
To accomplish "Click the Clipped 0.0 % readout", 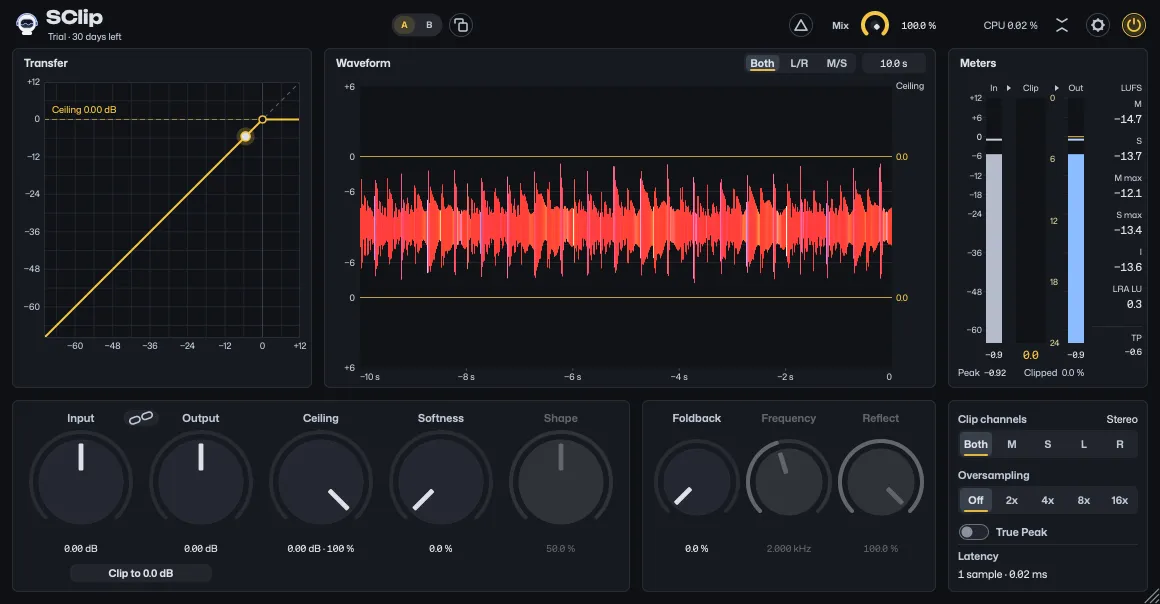I will 1053,373.
